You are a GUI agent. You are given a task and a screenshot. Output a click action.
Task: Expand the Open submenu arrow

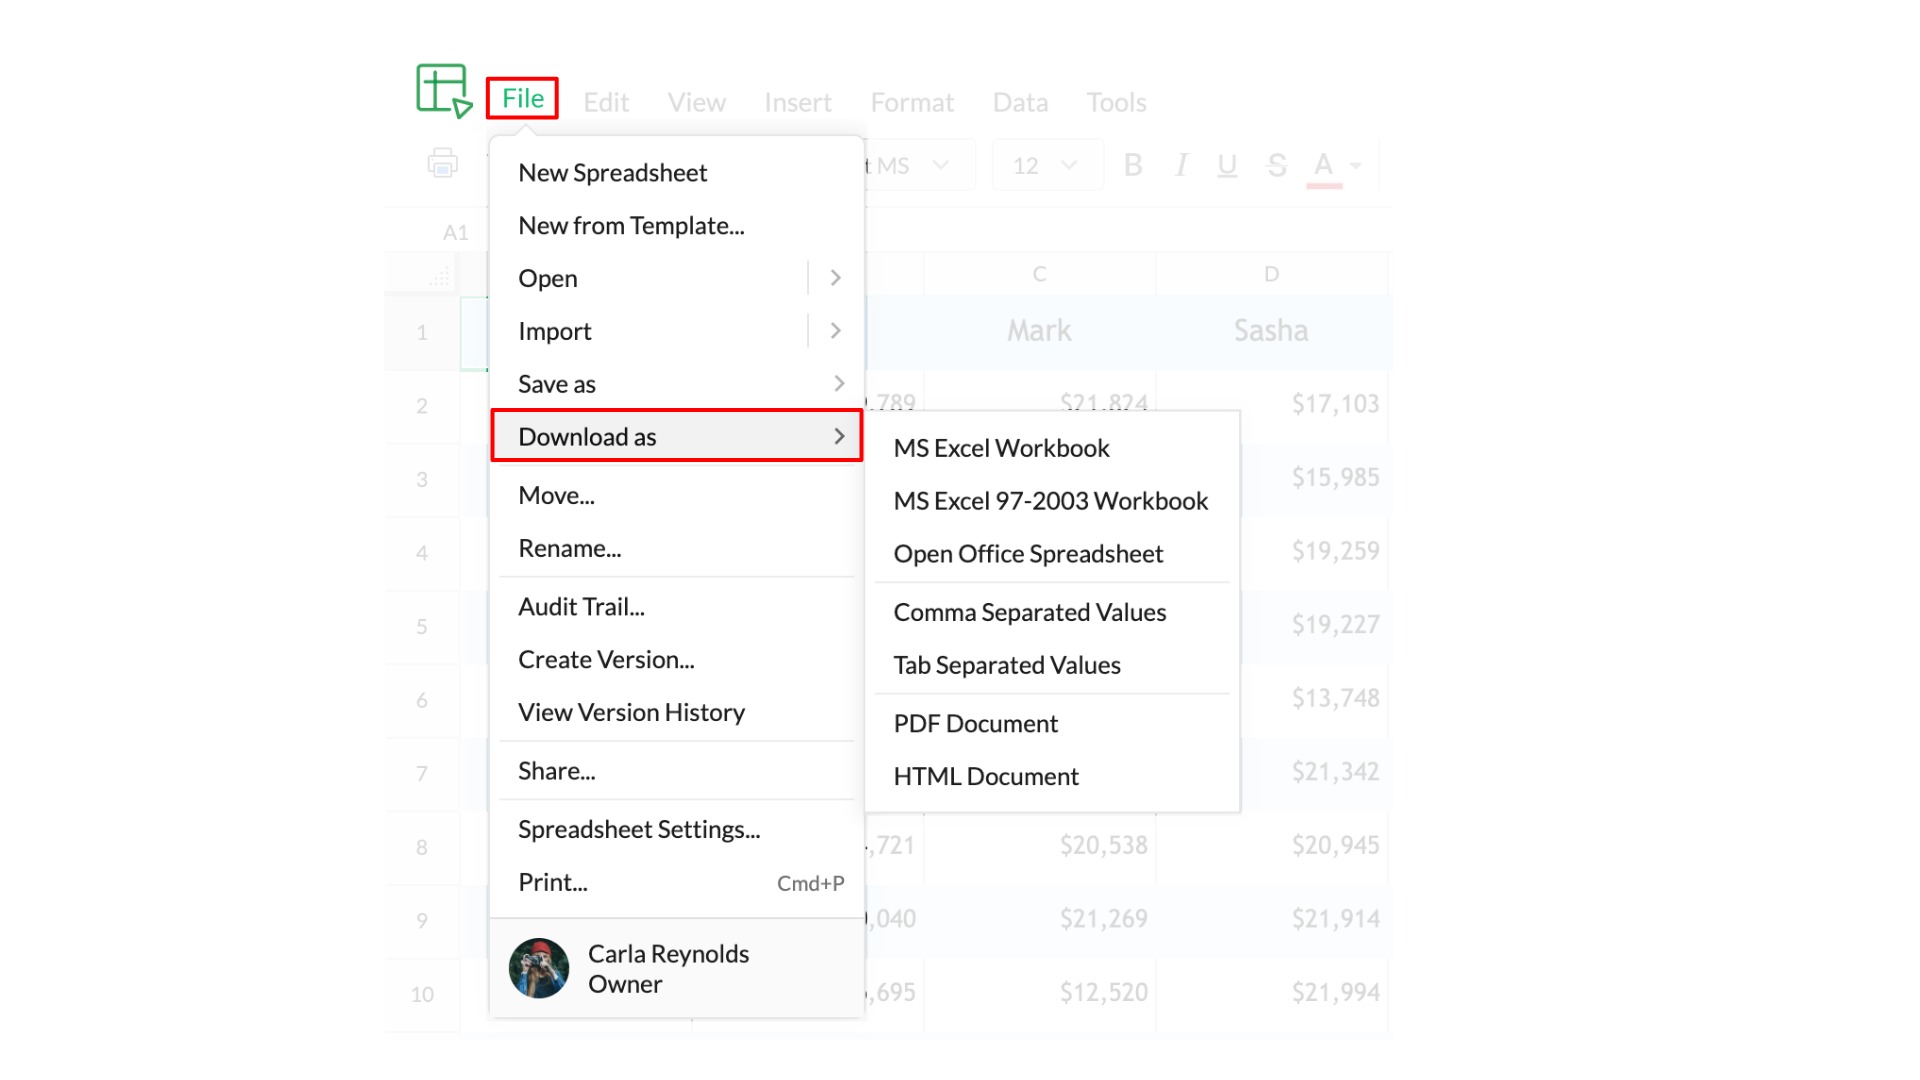pyautogui.click(x=836, y=278)
